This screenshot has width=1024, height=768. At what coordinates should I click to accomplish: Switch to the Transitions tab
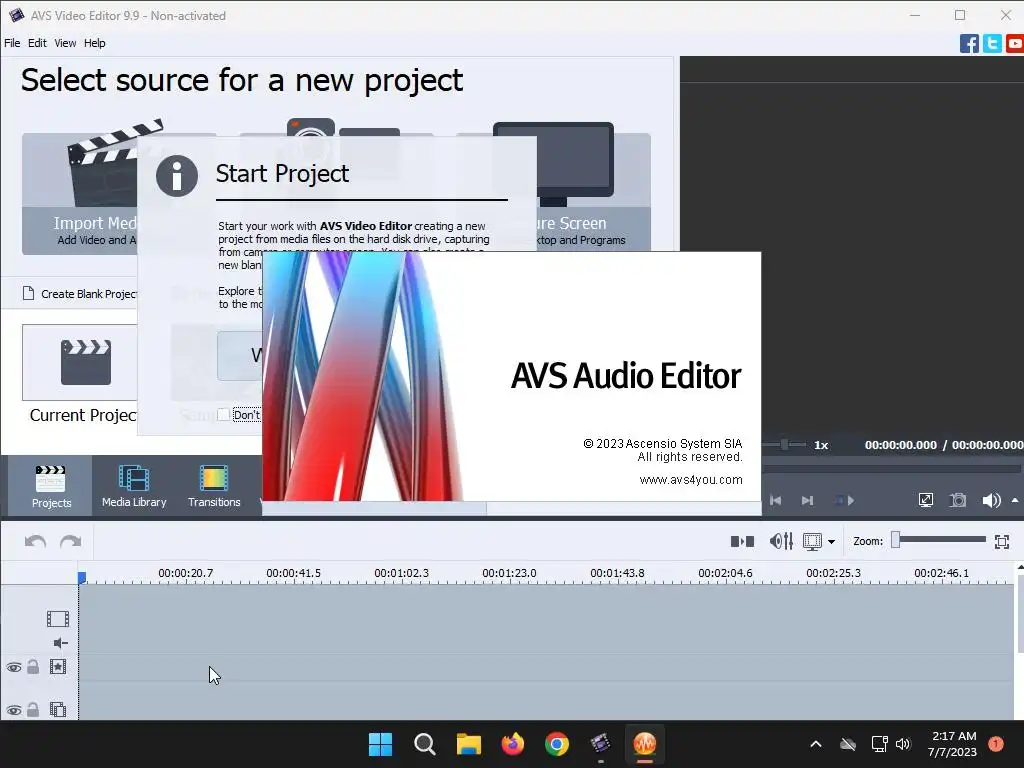point(214,486)
